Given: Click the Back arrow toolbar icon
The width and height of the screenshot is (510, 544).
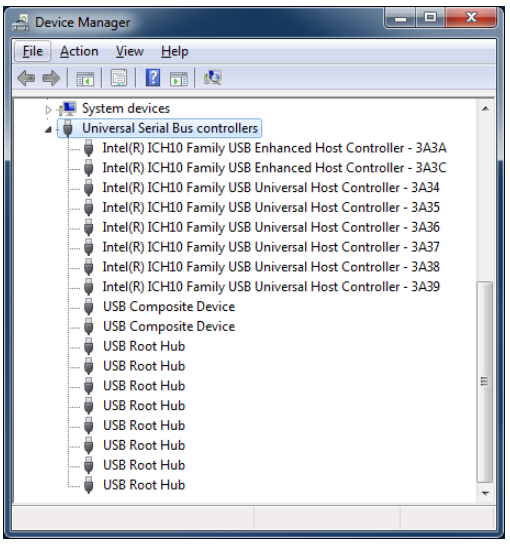Looking at the screenshot, I should tap(26, 78).
